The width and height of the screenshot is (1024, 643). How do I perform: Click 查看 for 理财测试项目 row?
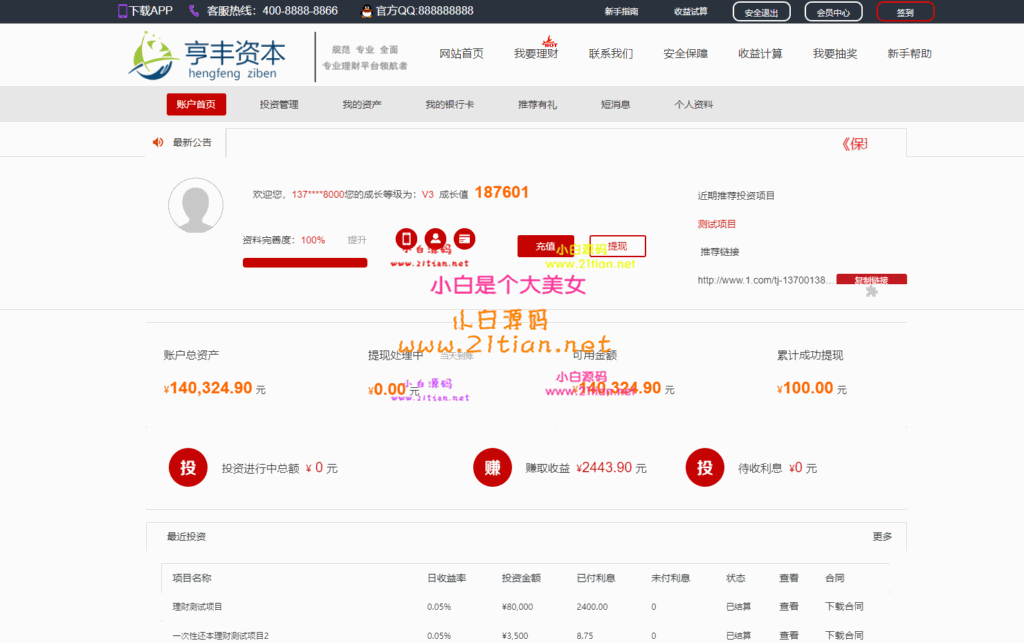788,606
